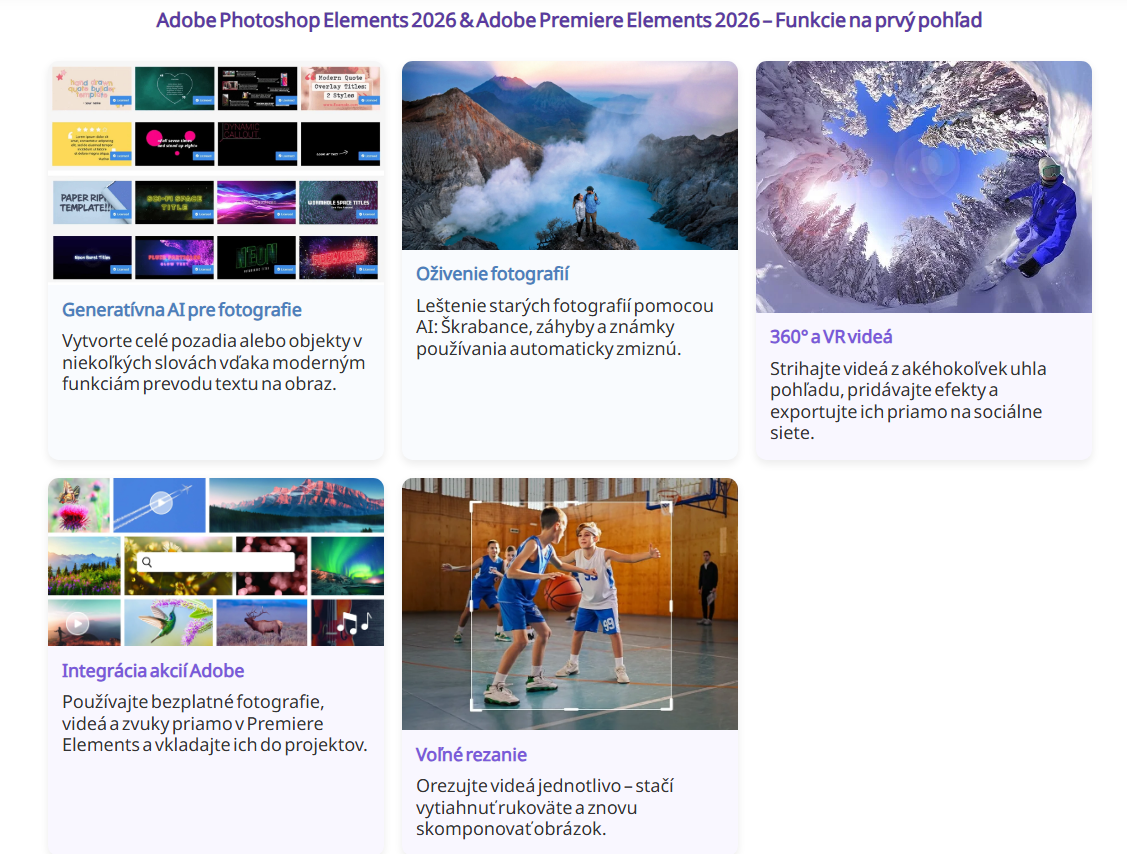Click bottom-right crop corner handle on basketball photo
Screen dimensions: 1127x854
669,708
